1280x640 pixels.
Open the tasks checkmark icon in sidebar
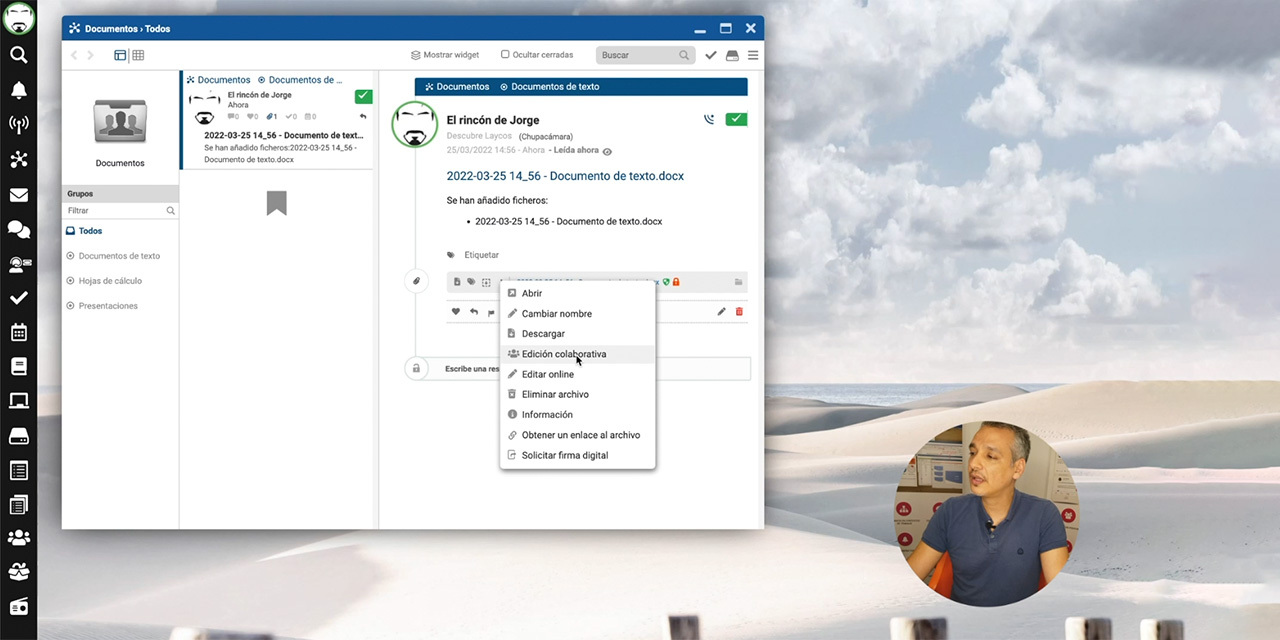(x=18, y=298)
